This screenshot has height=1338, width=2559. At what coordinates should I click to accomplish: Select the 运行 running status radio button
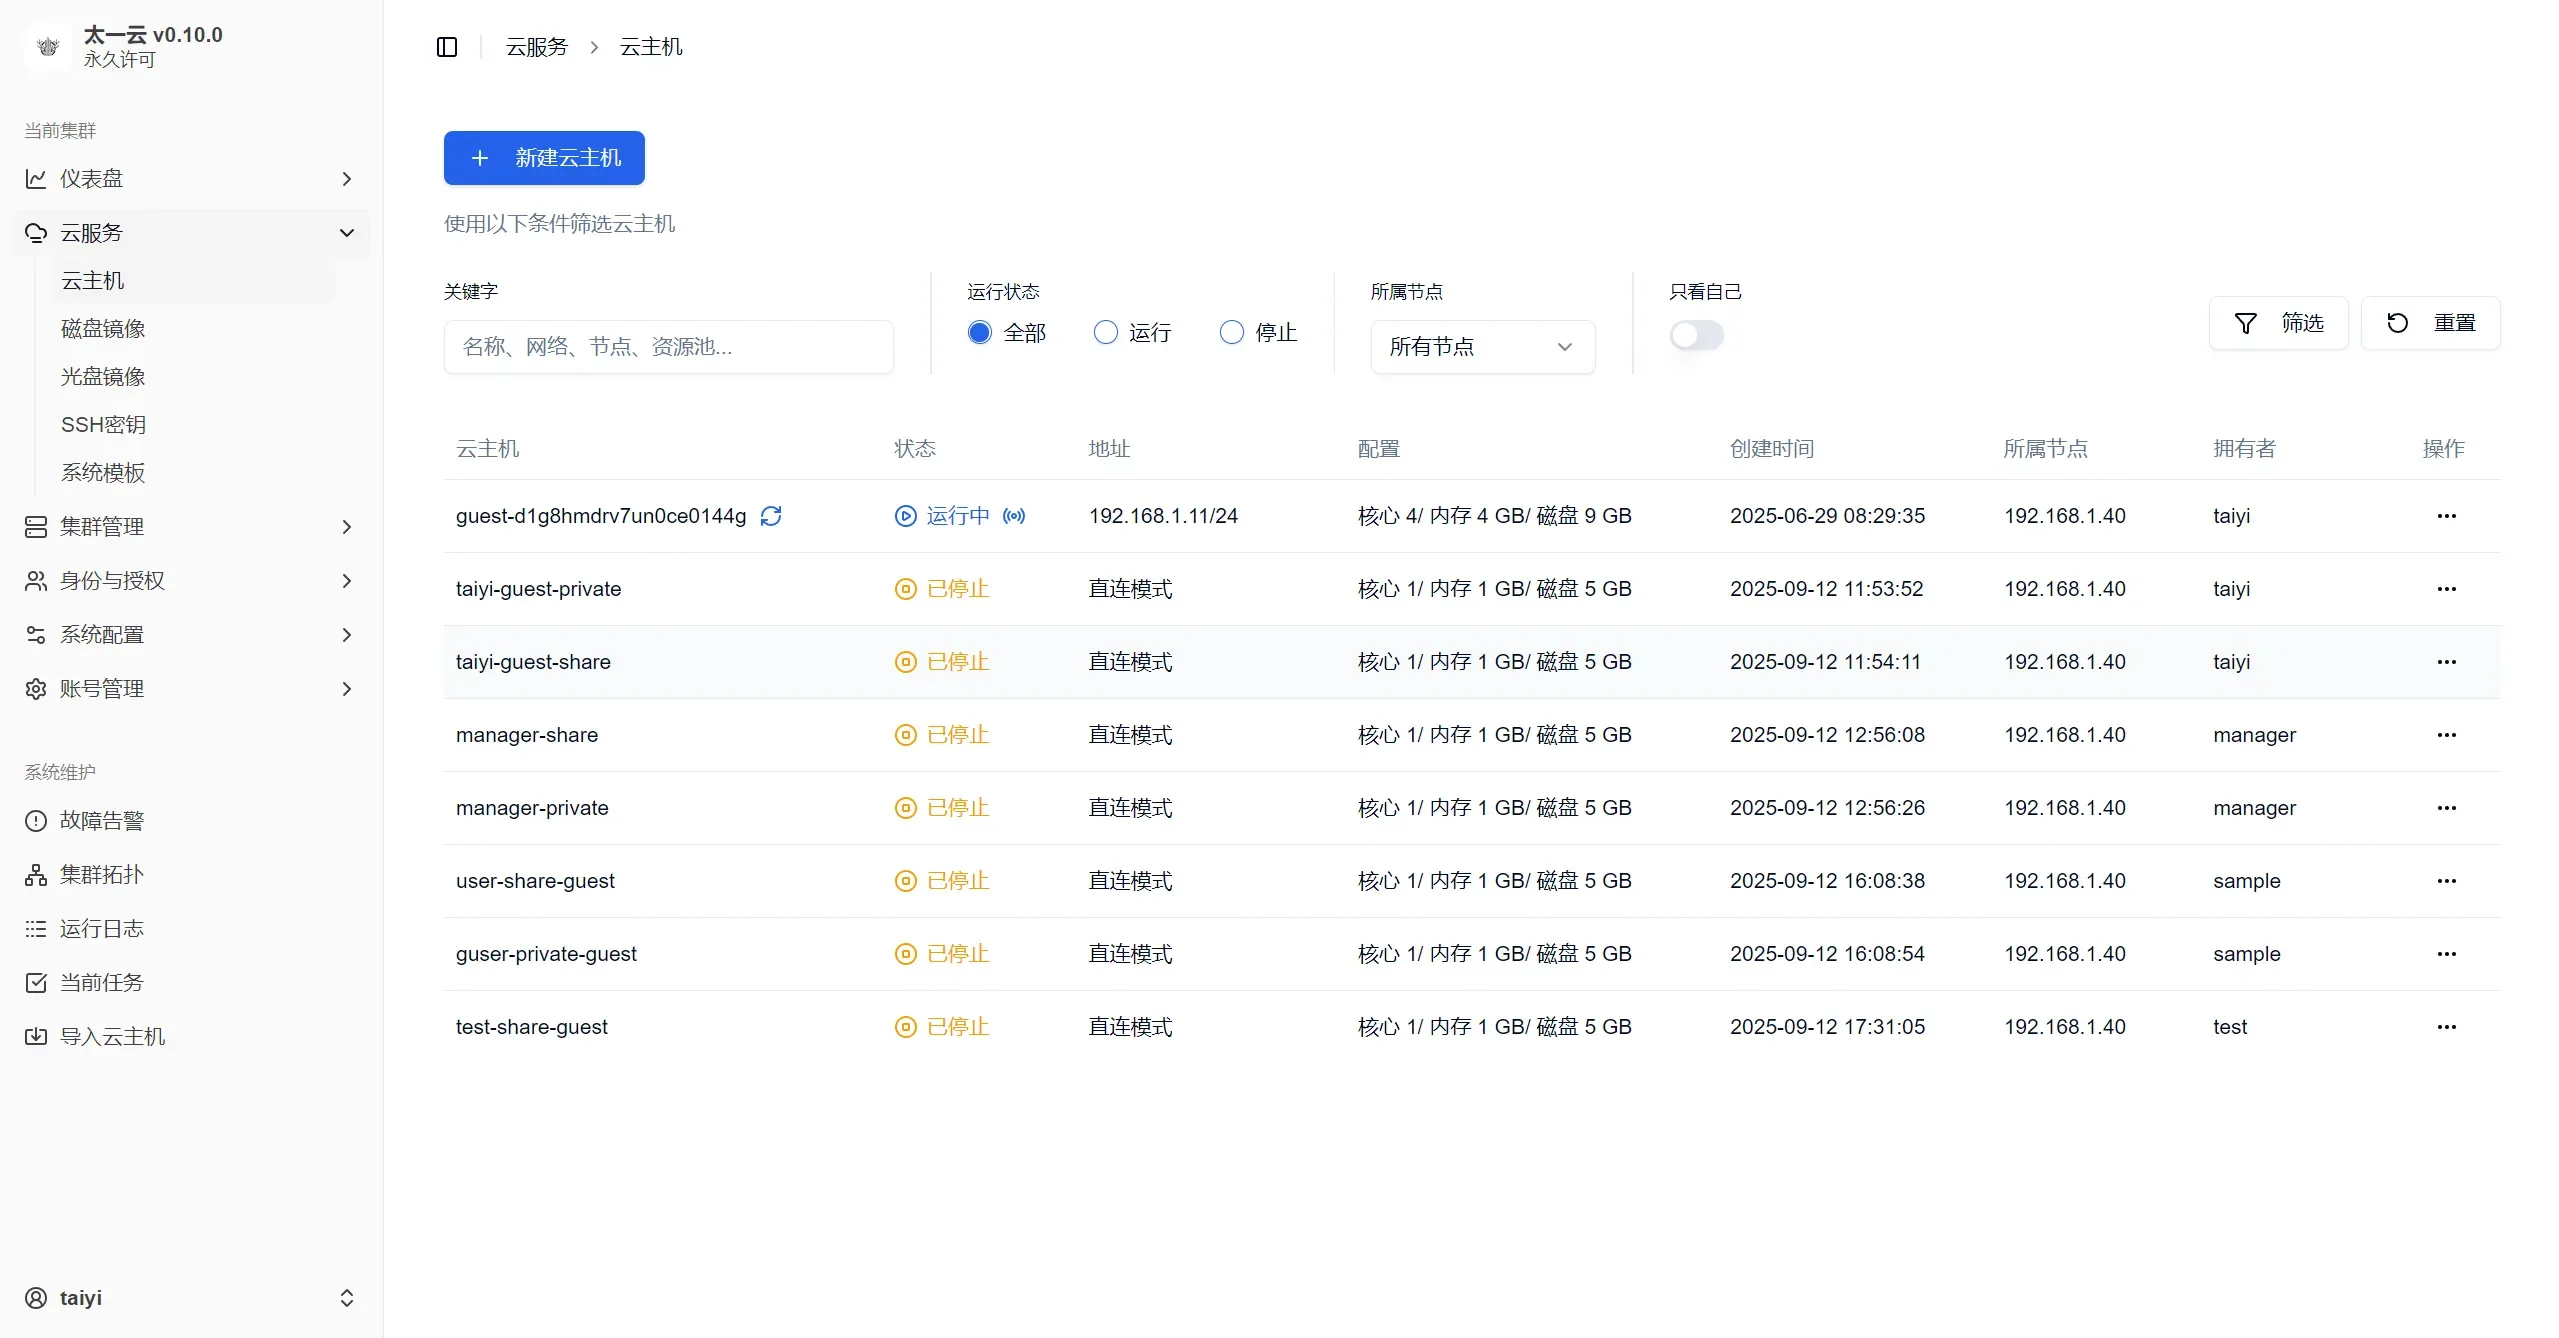(1104, 332)
